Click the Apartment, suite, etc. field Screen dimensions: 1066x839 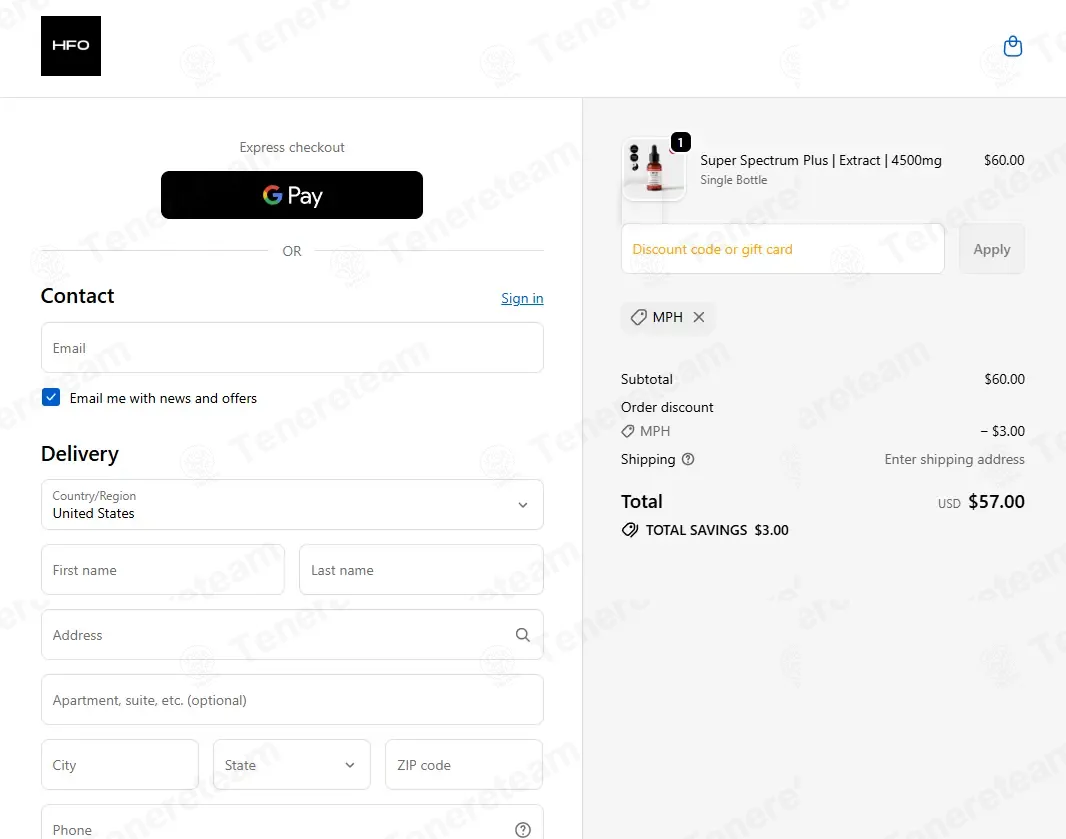coord(292,700)
